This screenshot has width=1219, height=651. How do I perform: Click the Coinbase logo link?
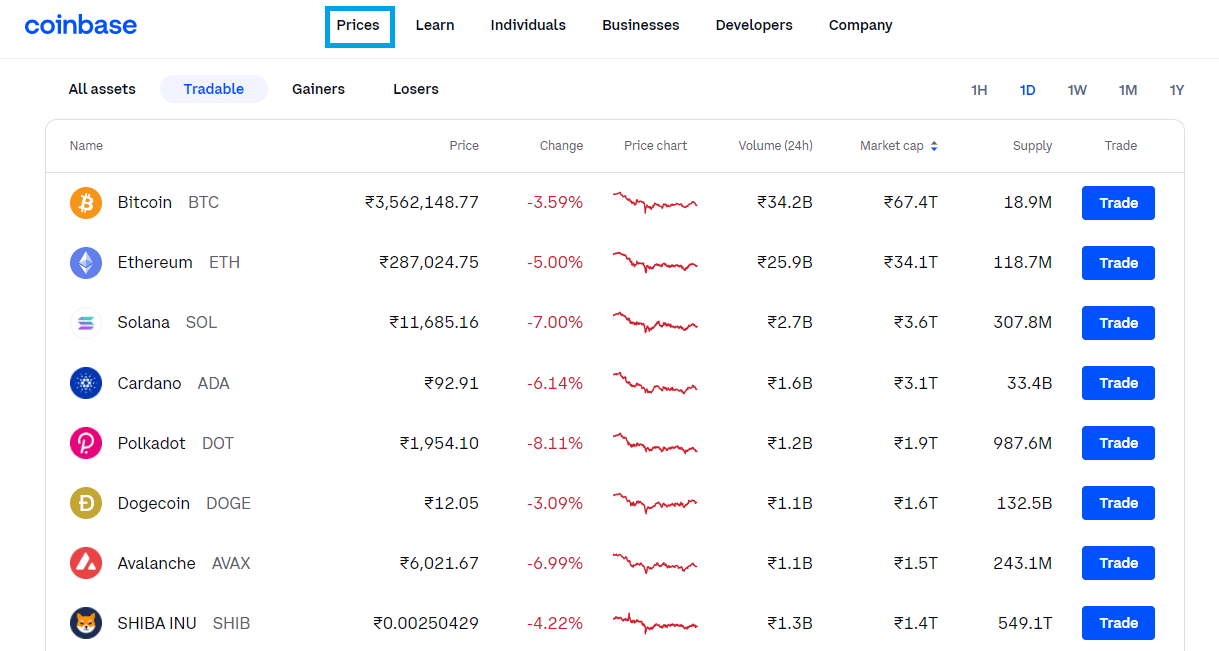pos(81,25)
